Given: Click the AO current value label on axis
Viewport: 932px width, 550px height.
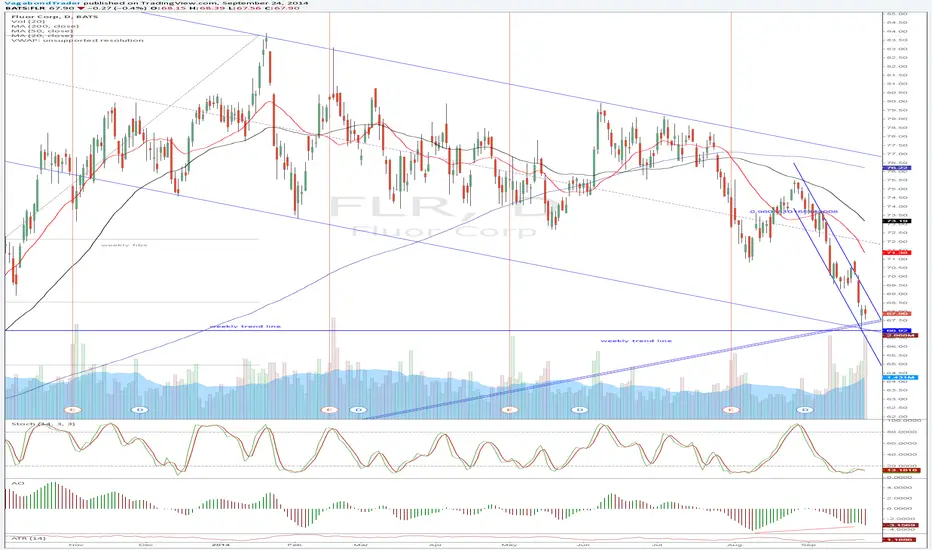Looking at the screenshot, I should pos(900,526).
